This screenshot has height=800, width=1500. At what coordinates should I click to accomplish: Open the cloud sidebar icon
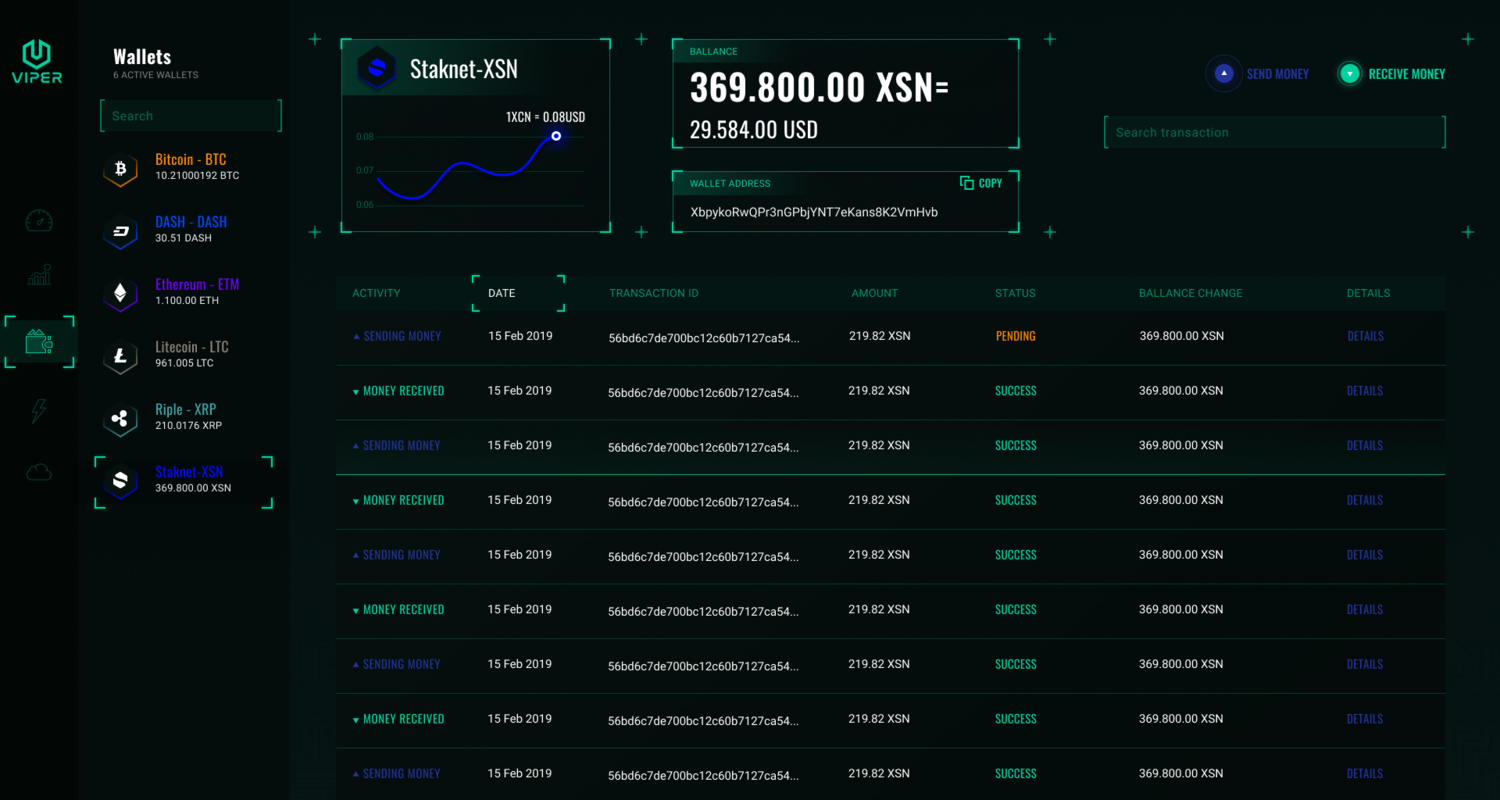(39, 472)
